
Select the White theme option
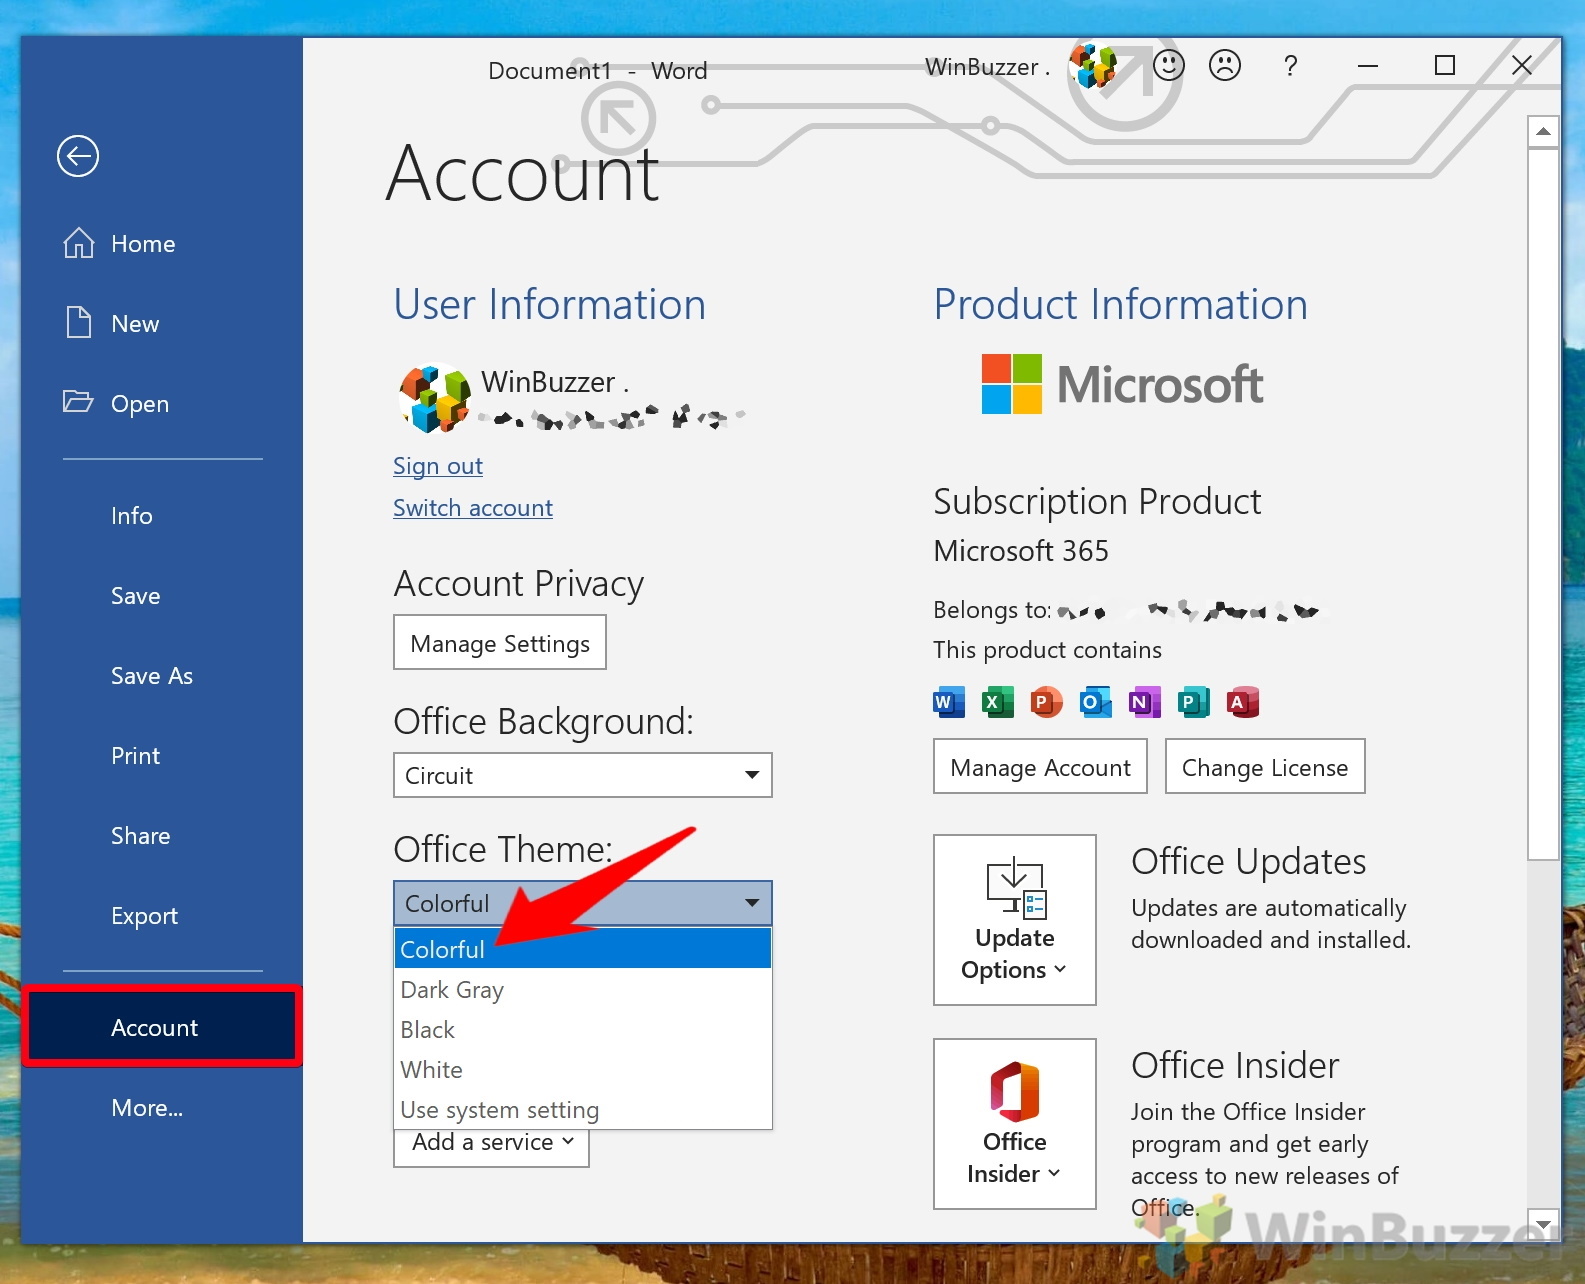click(x=583, y=1069)
